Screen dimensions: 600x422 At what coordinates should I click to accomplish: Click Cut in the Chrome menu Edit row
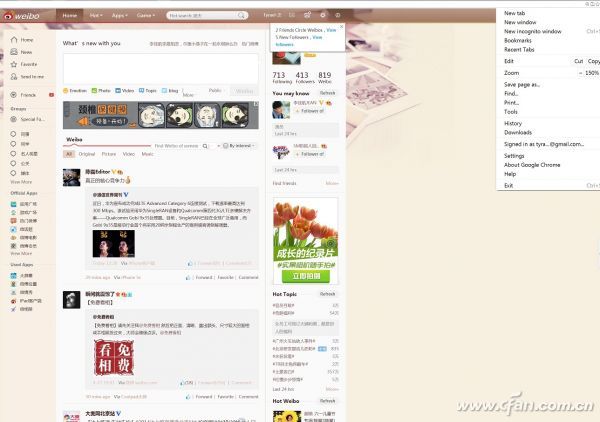click(578, 61)
